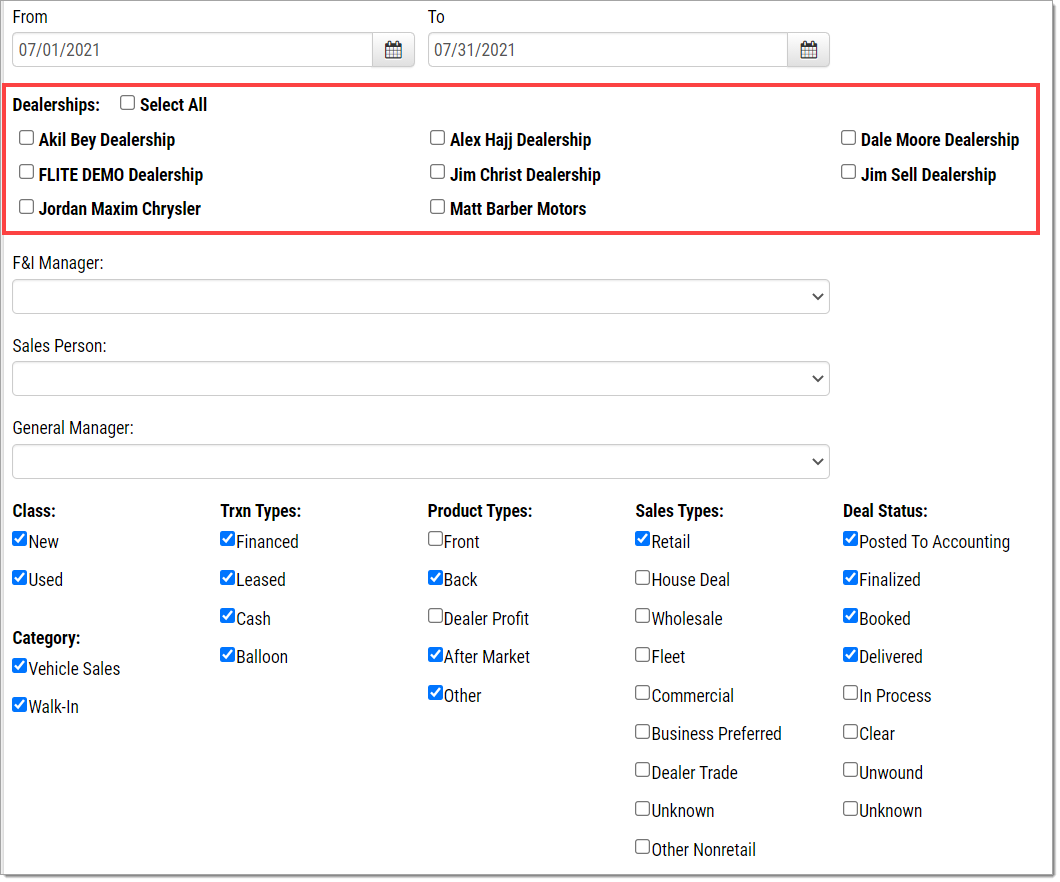The width and height of the screenshot is (1060, 882).
Task: Open the Sales Person dropdown
Action: (x=420, y=378)
